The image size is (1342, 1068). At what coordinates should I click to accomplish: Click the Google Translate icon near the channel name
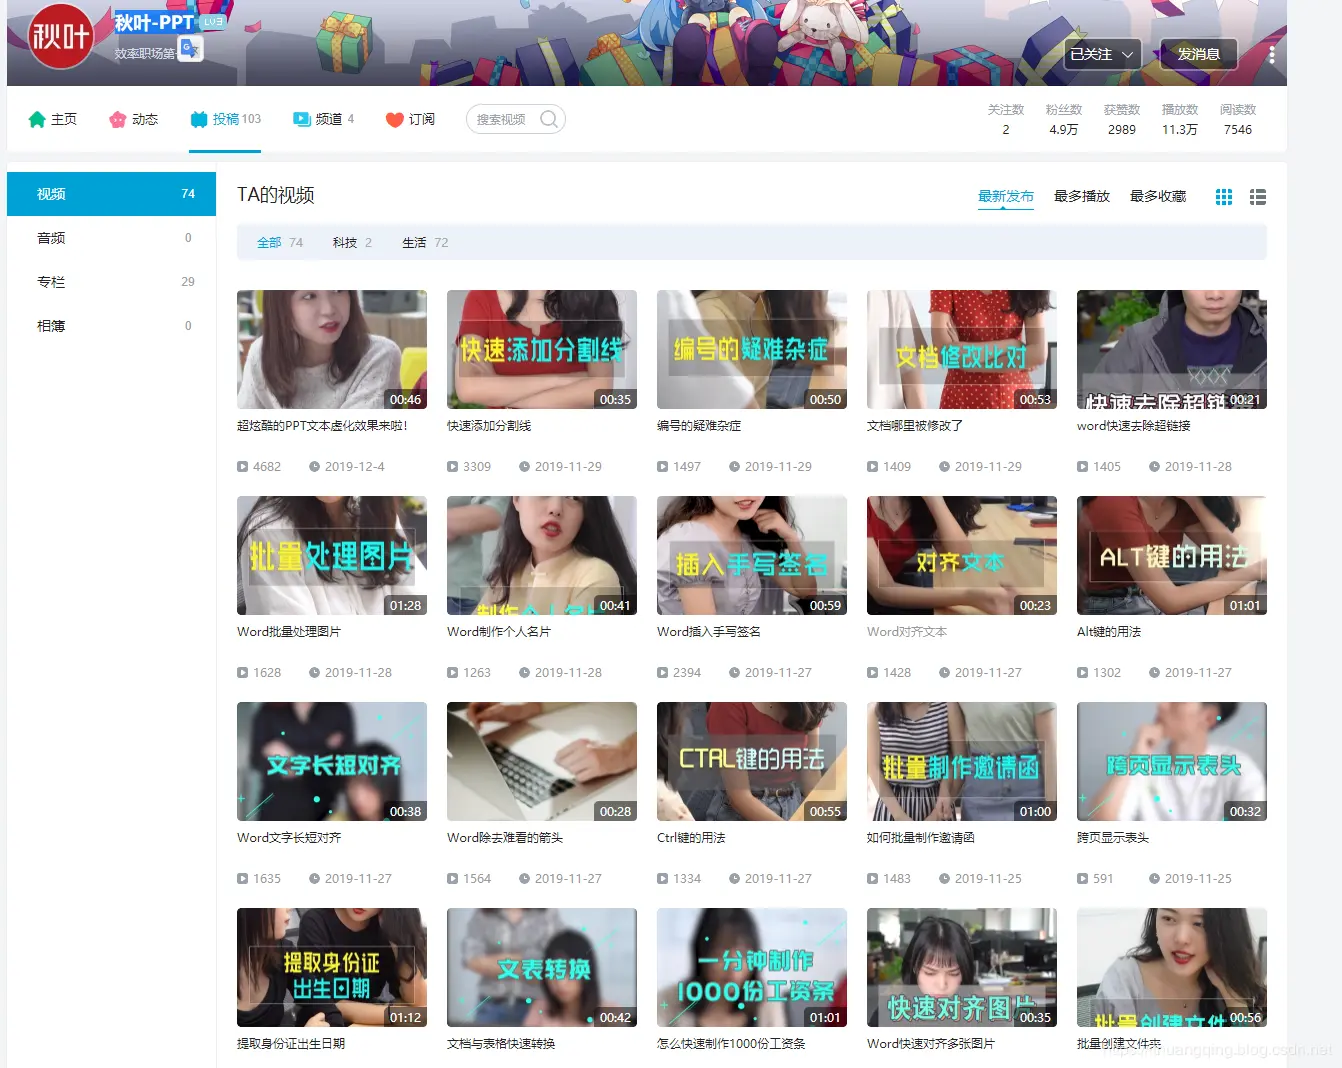pyautogui.click(x=190, y=49)
